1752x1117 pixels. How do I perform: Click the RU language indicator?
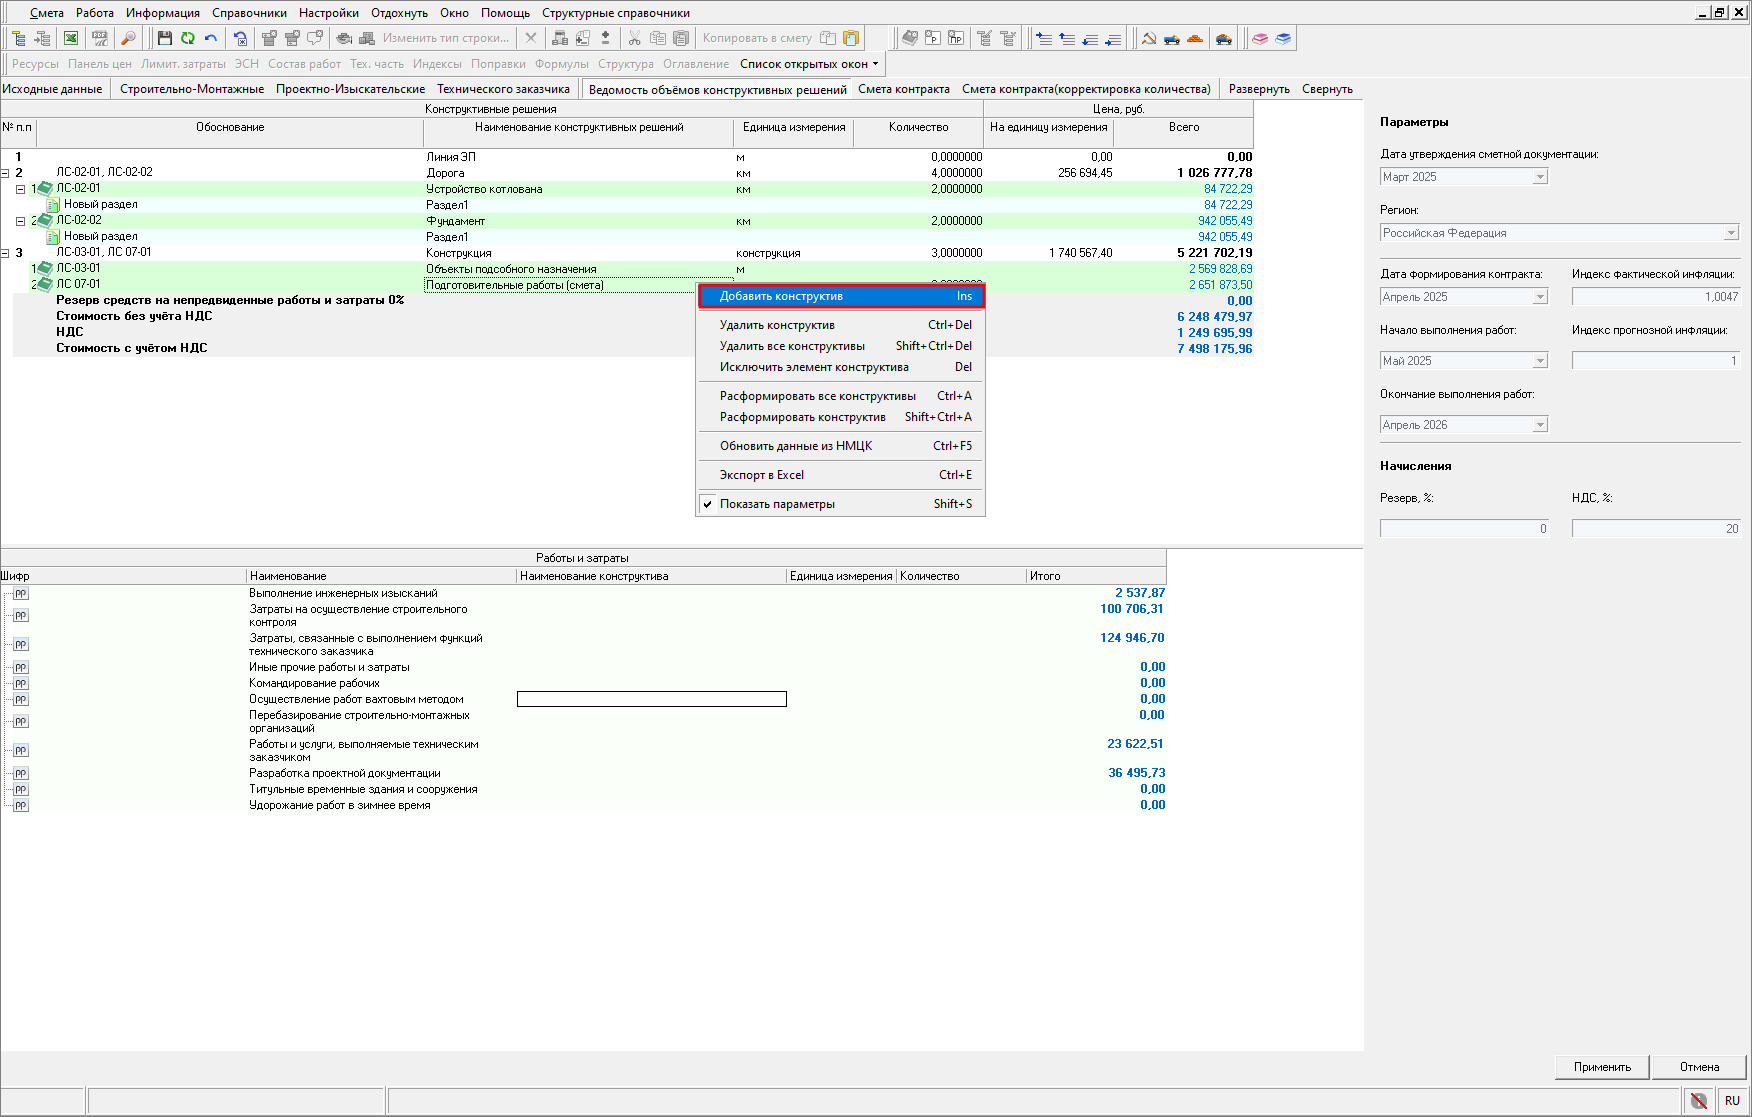click(x=1732, y=1100)
